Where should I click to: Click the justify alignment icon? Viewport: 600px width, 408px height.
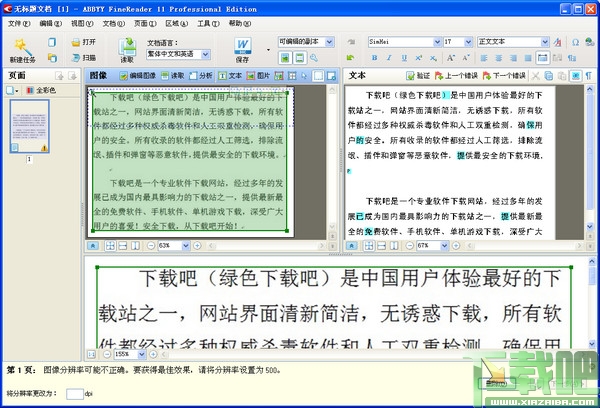tap(528, 58)
